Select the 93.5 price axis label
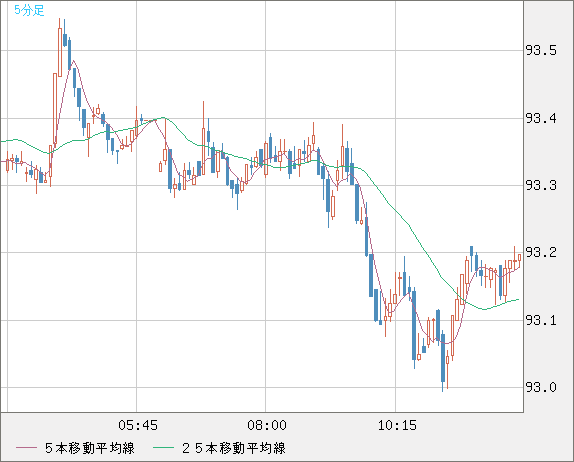Screen dimensions: 574x462 click(541, 50)
